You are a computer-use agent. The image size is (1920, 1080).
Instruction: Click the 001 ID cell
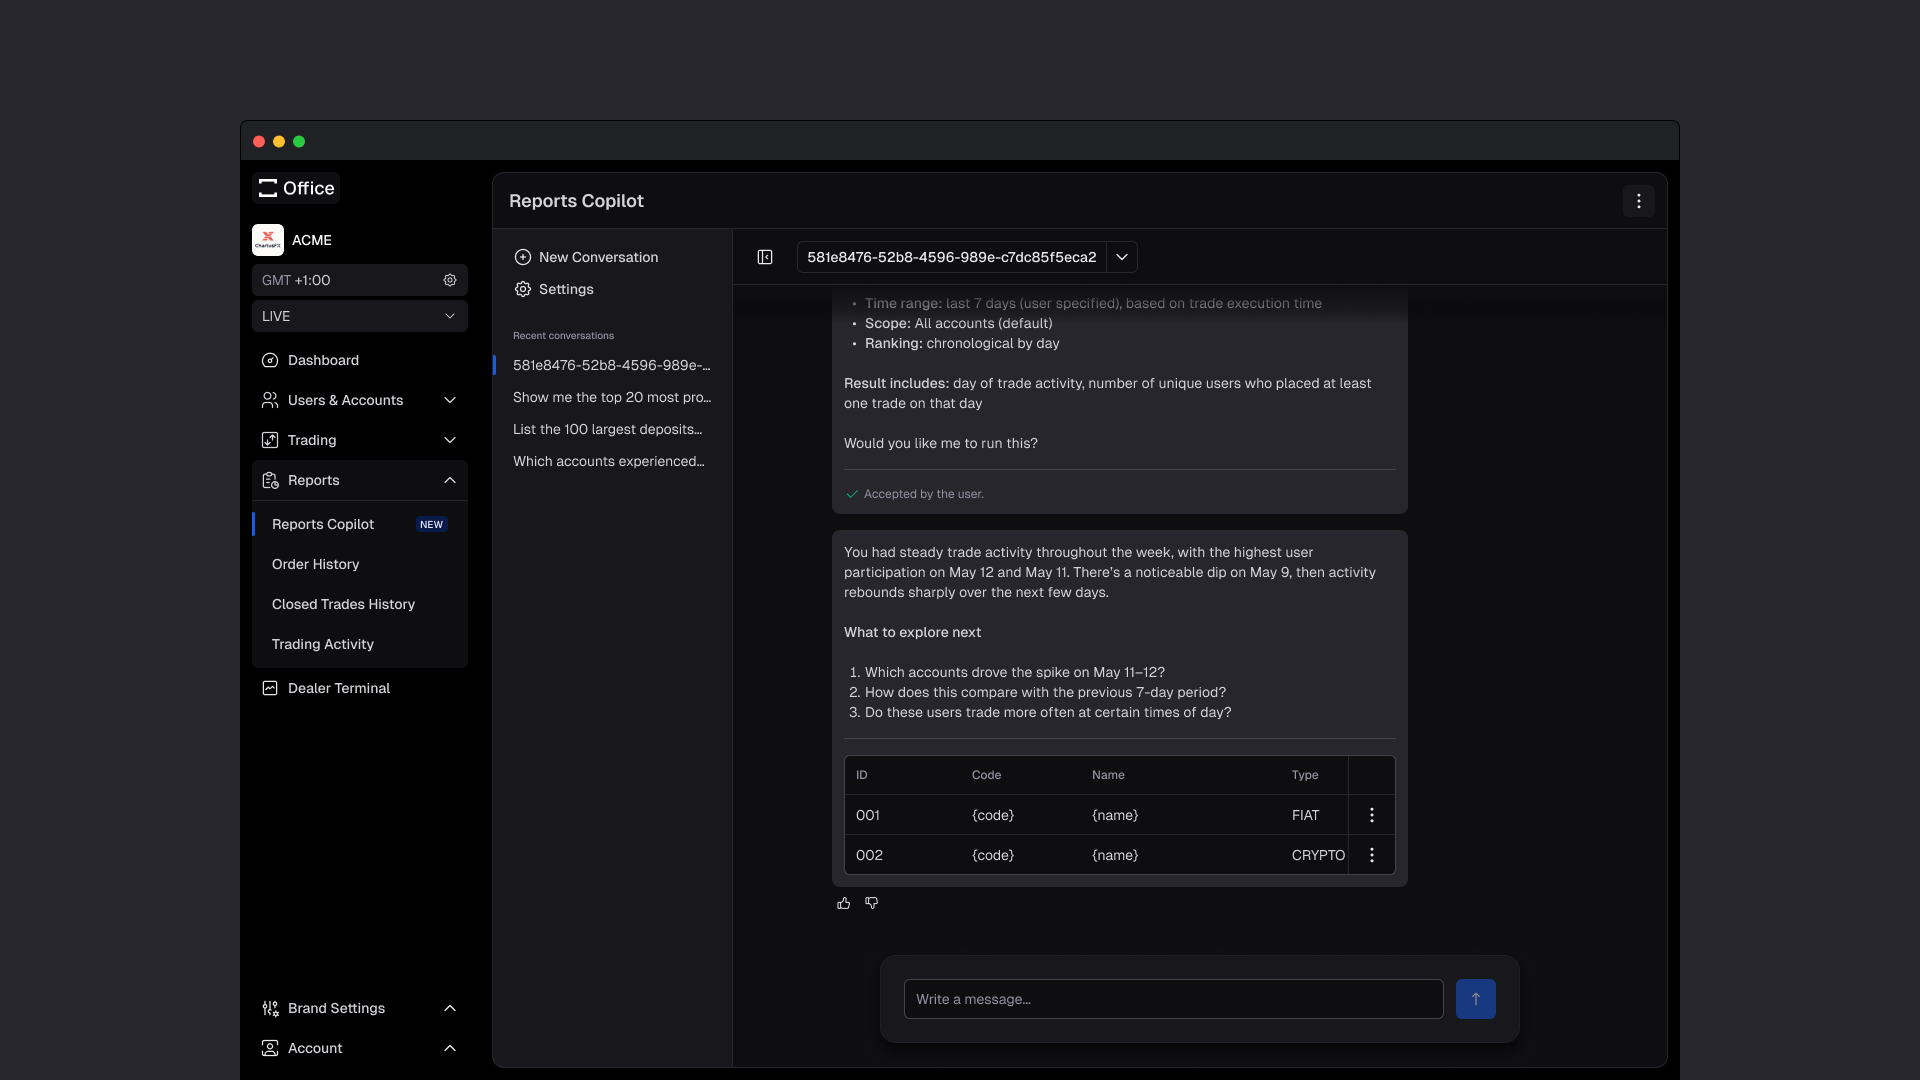868,815
